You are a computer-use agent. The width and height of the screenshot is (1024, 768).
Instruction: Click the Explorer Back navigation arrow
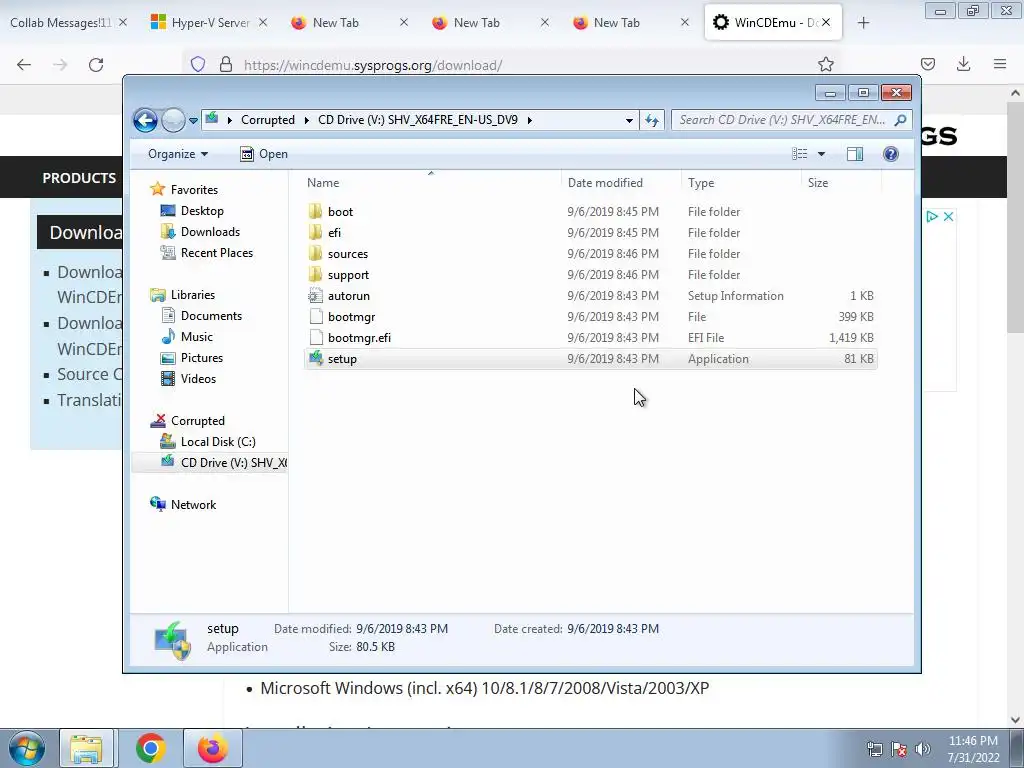(x=145, y=120)
